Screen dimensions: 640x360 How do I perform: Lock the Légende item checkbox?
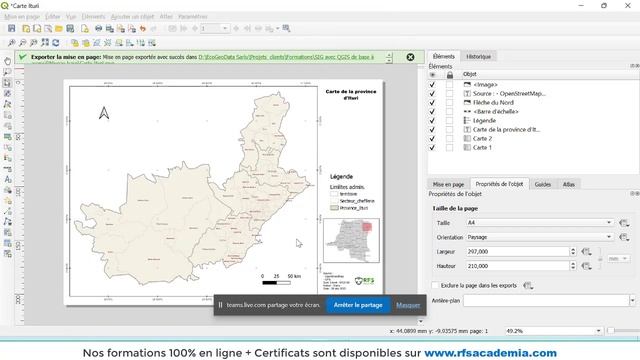(x=449, y=120)
